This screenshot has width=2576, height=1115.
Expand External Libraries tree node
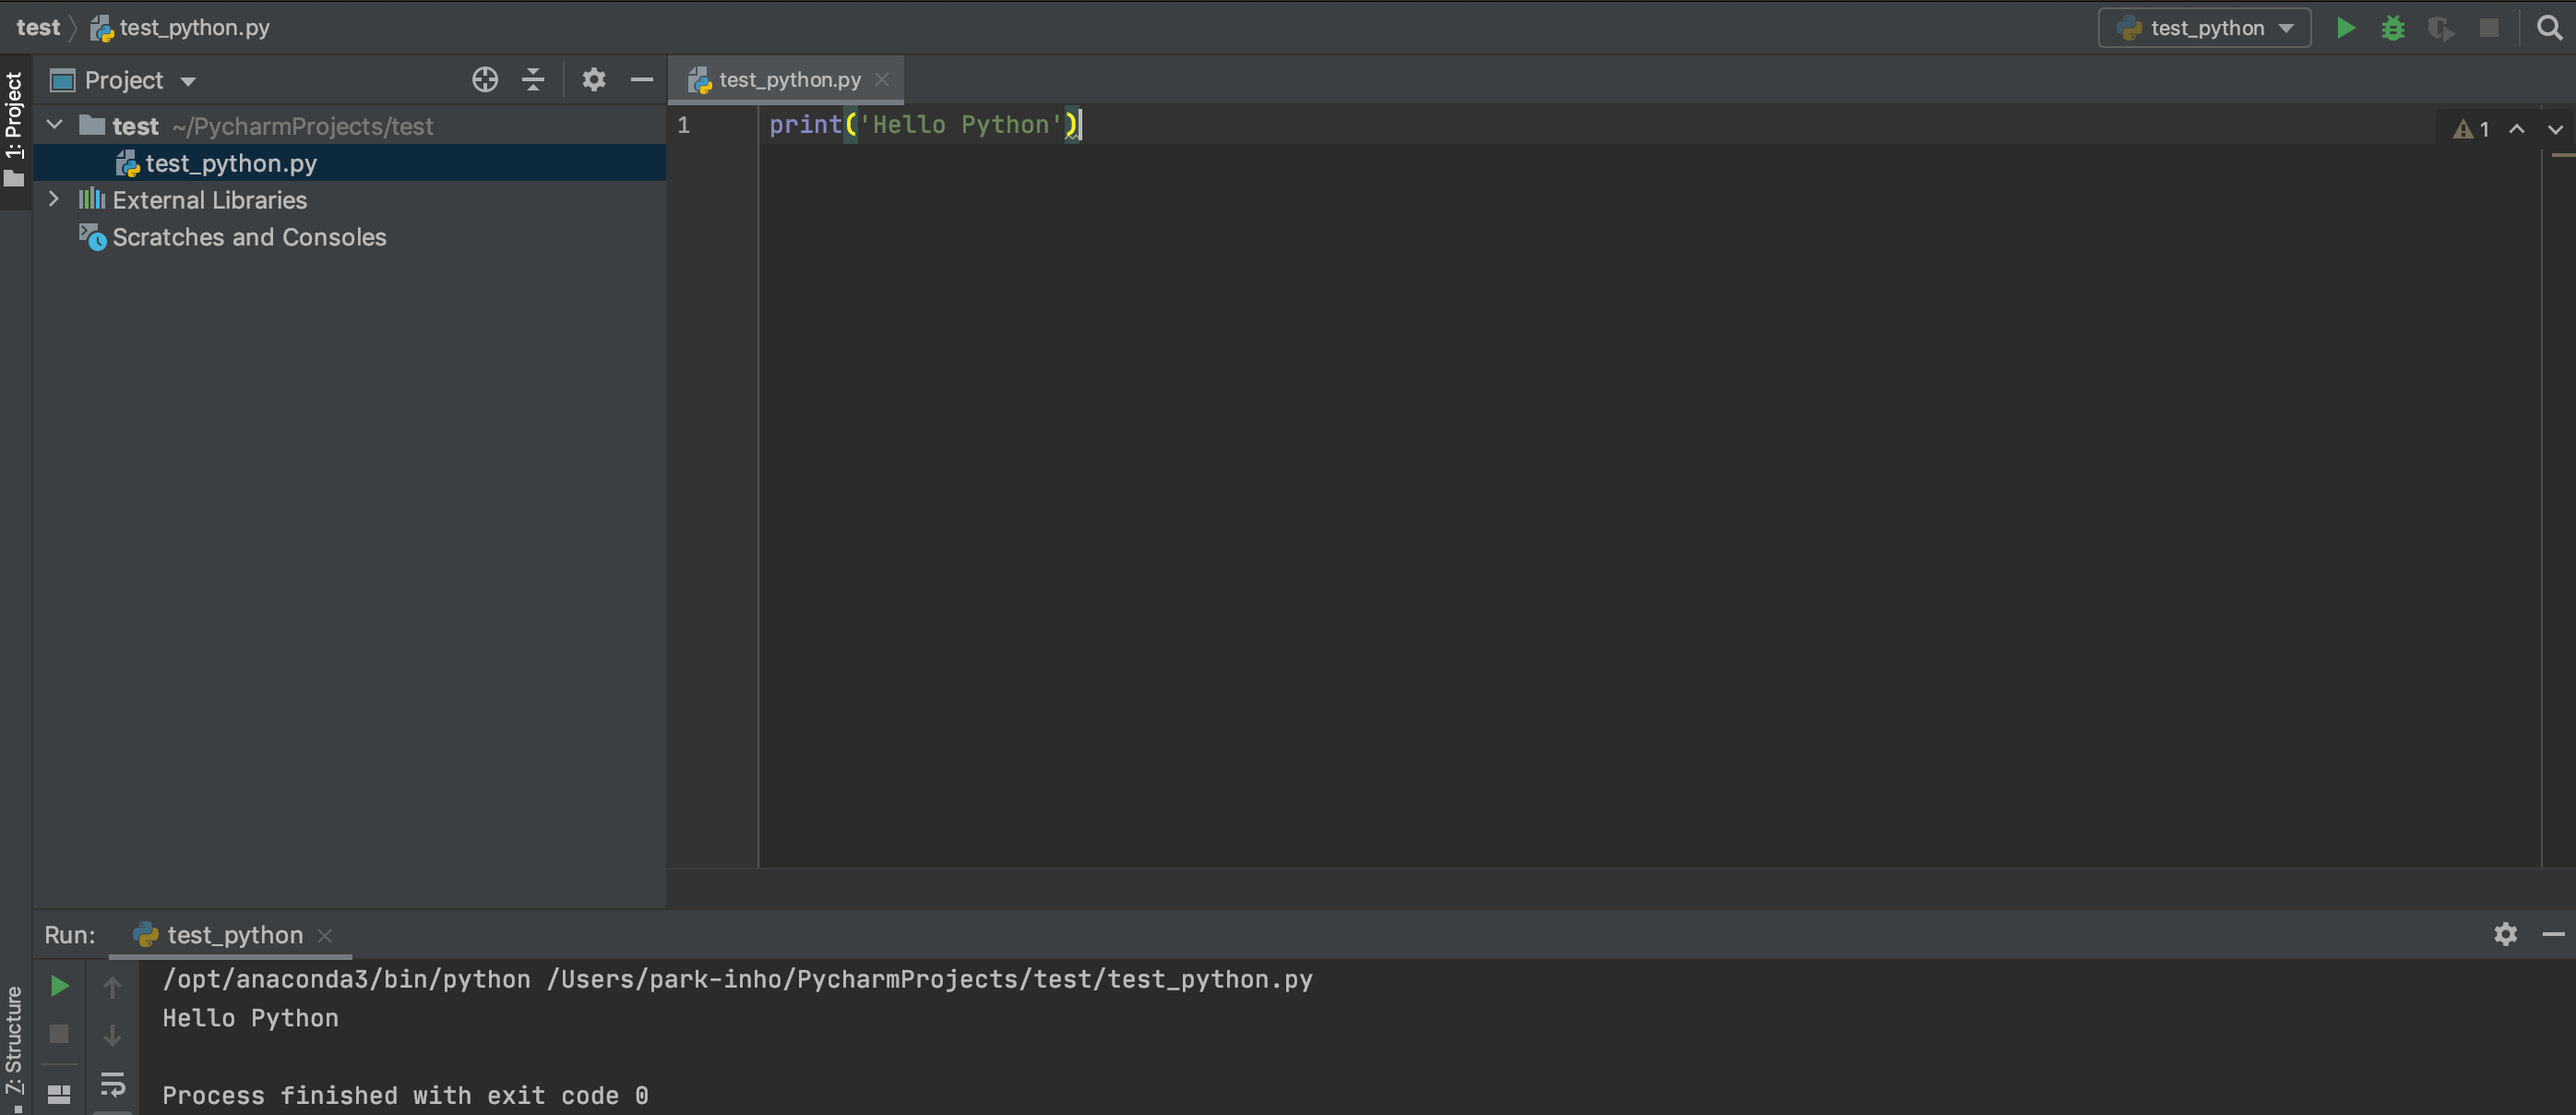(x=54, y=199)
